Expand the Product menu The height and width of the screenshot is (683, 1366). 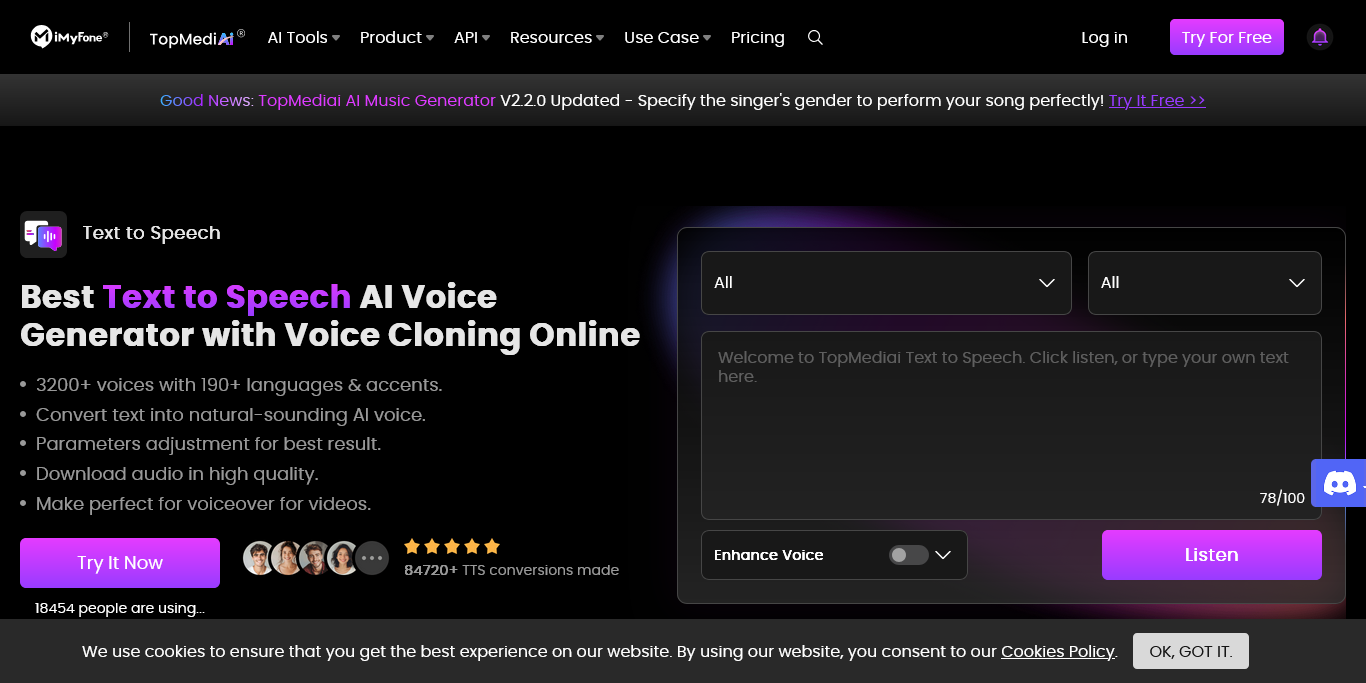pos(397,37)
